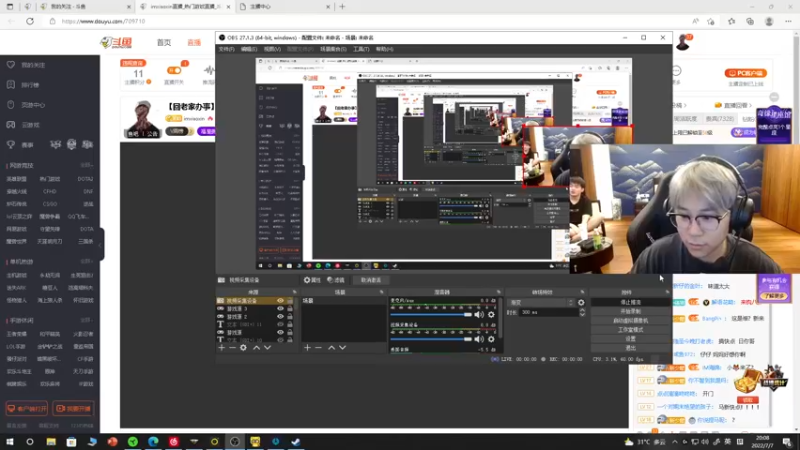This screenshot has height=450, width=800.
Task: Expand all online games category in sidebar
Action: pos(86,165)
